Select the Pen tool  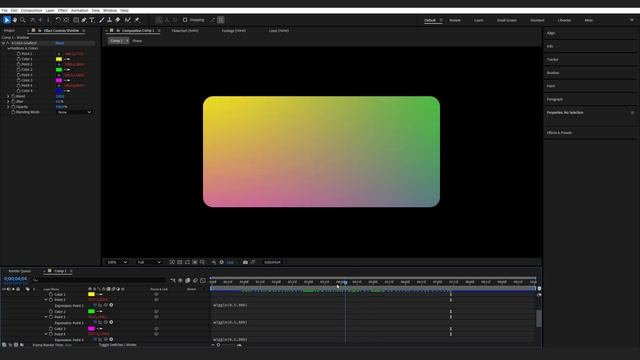(x=84, y=20)
